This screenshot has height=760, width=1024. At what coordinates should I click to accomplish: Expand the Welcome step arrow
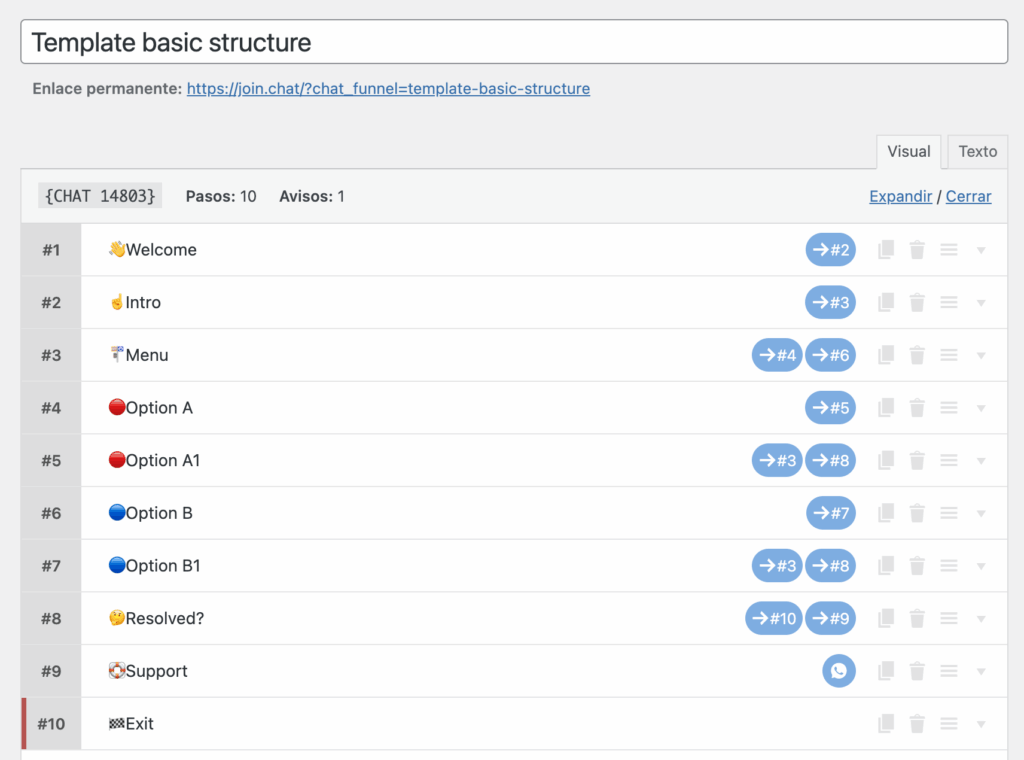click(x=981, y=250)
